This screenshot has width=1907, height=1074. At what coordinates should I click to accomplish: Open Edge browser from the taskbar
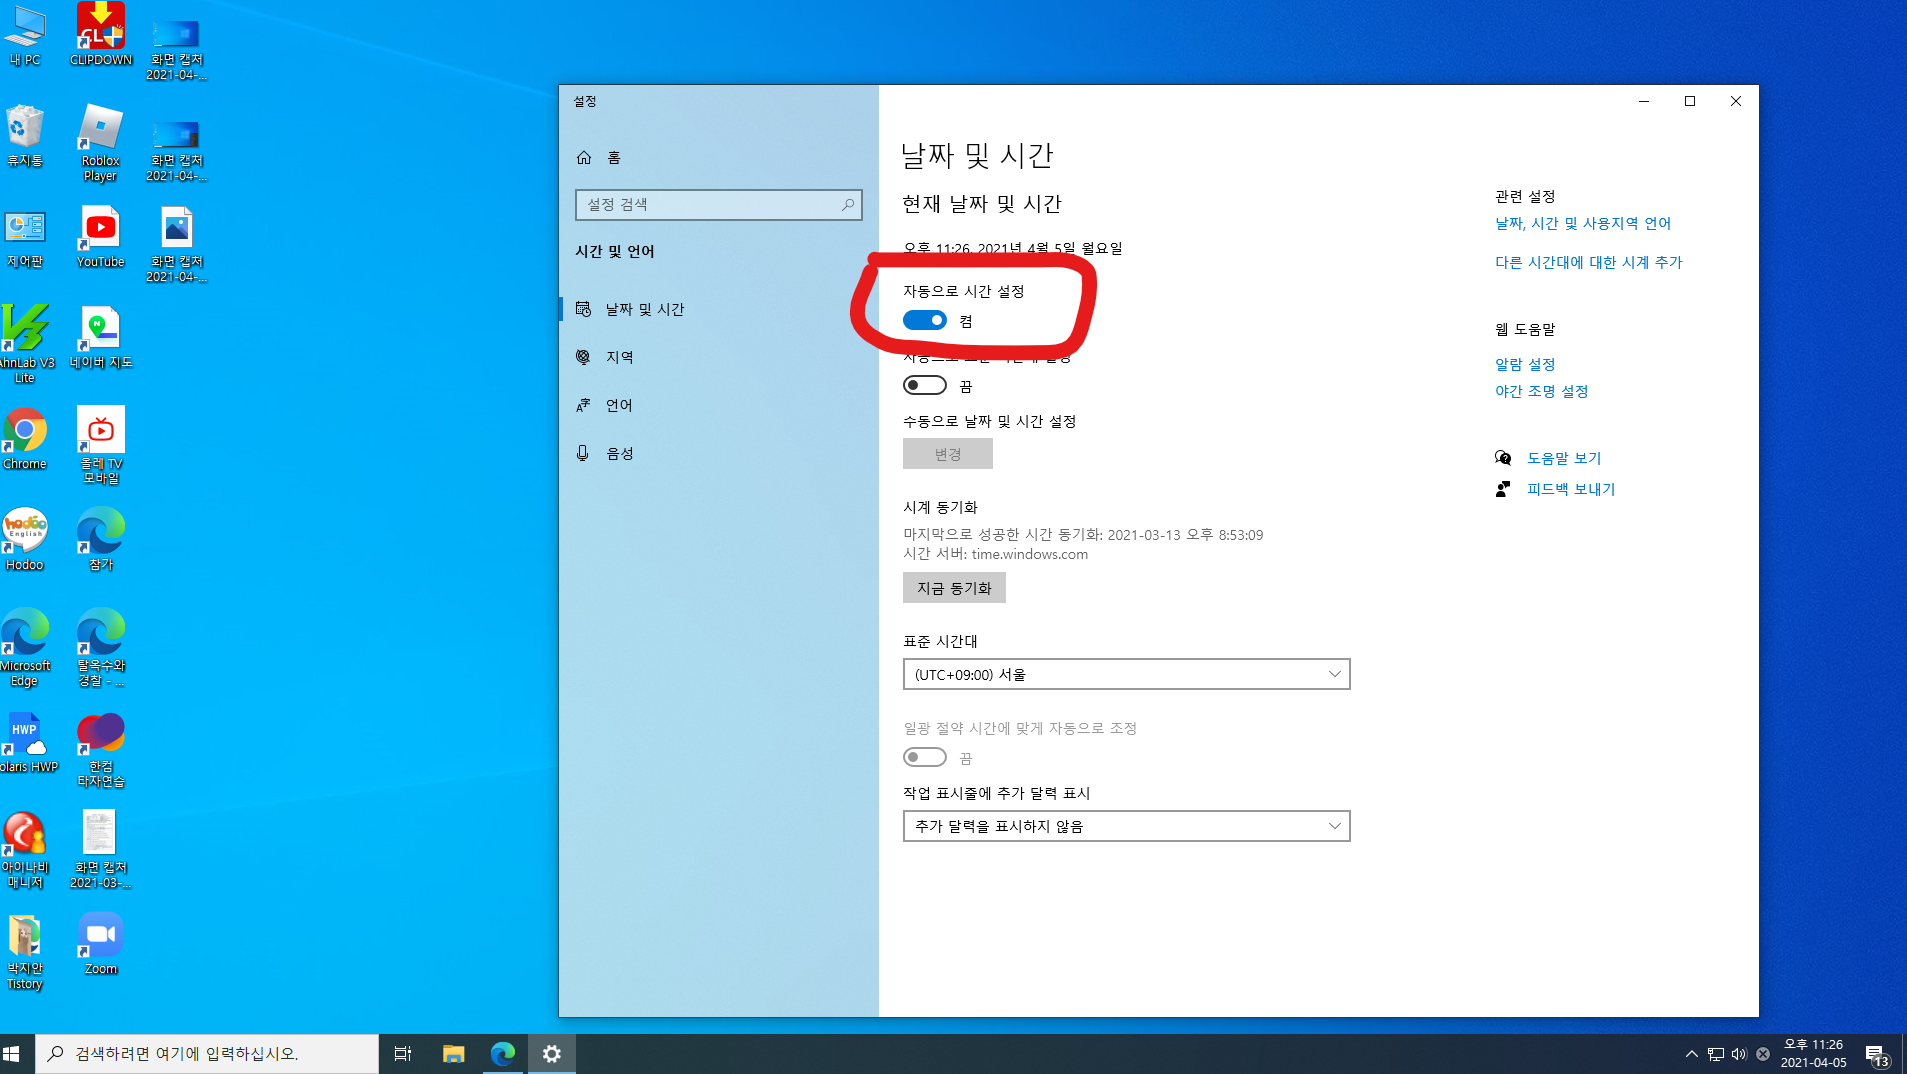coord(503,1053)
